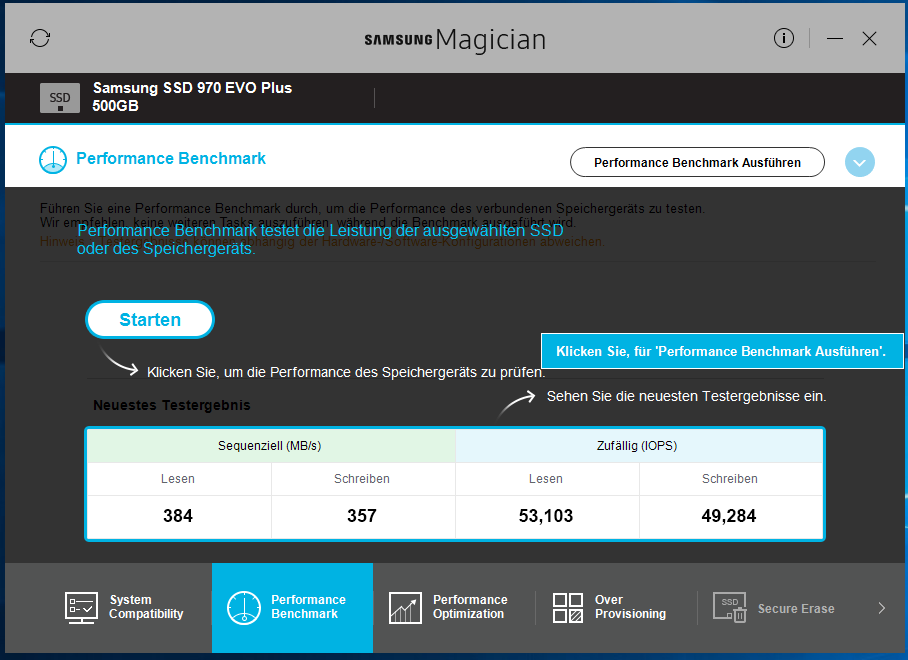
Task: Collapse help overlay with blue chevron button
Action: tap(859, 162)
